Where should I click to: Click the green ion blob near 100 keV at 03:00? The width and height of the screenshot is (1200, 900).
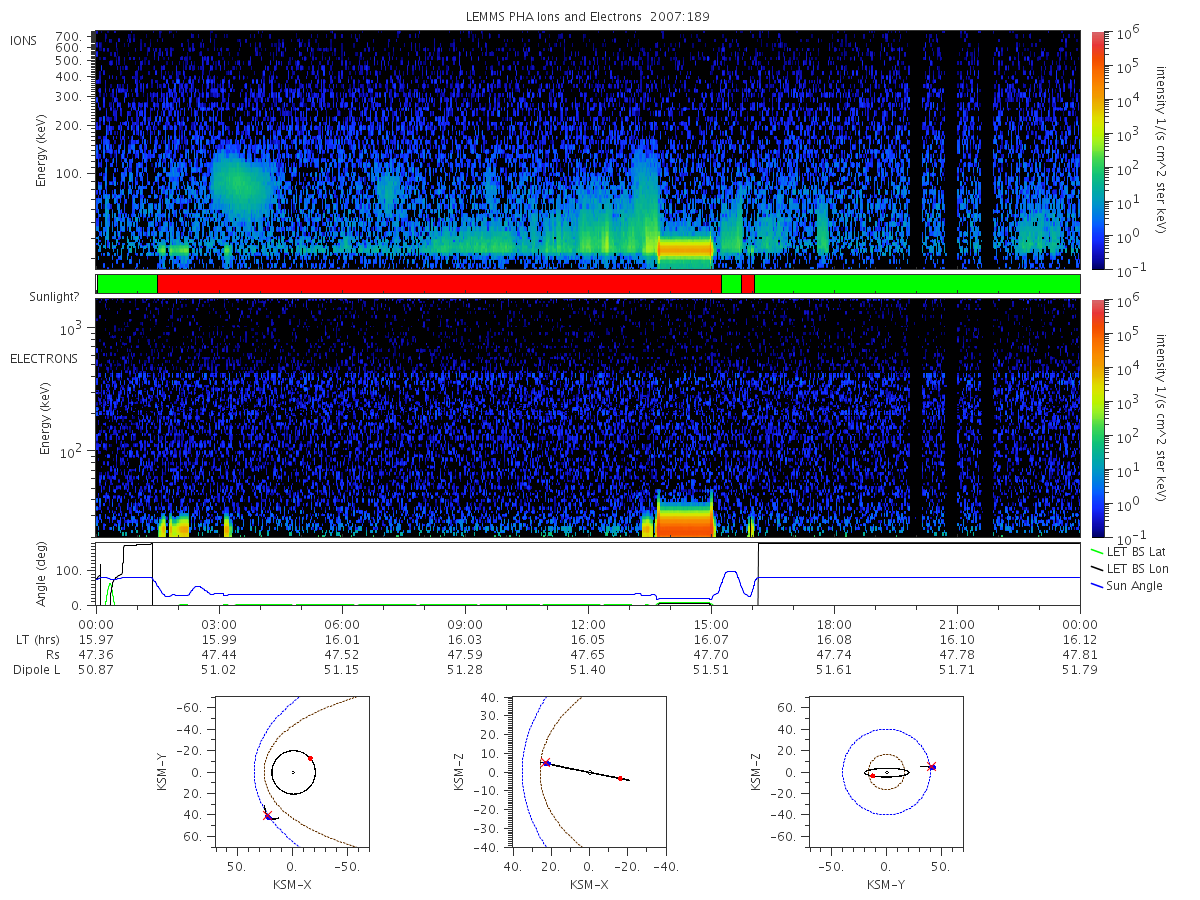[242, 184]
